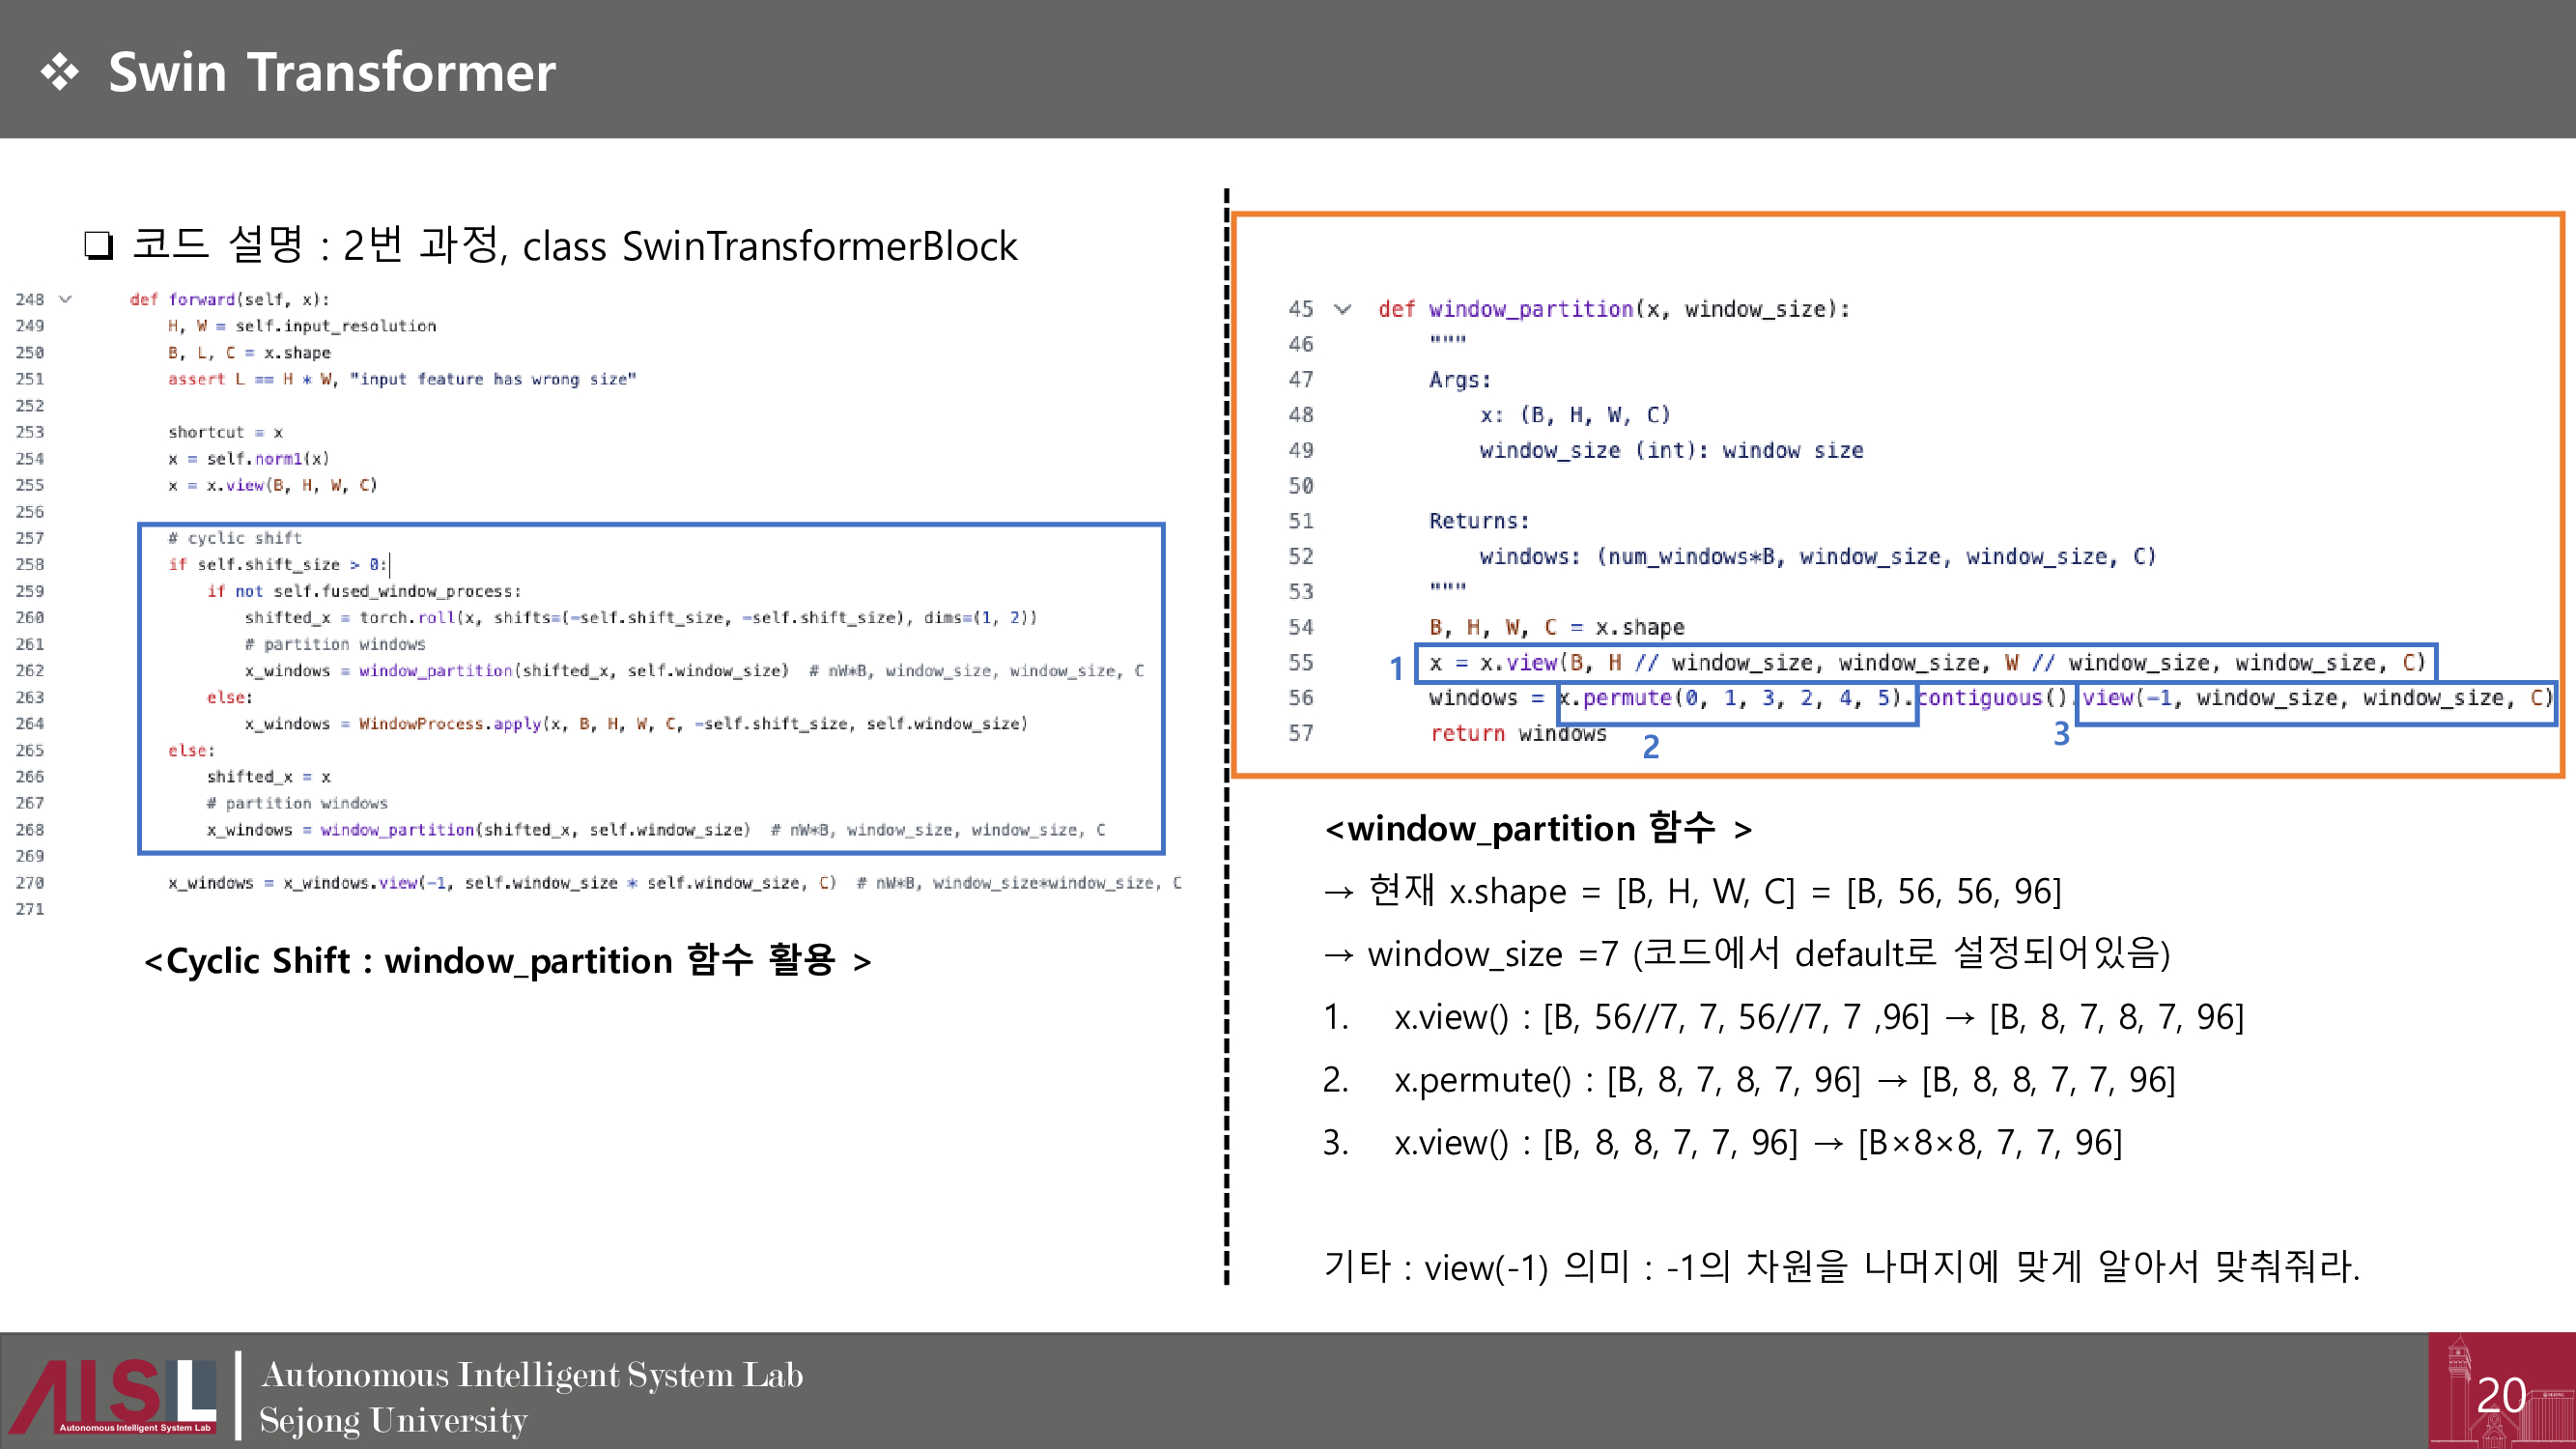This screenshot has width=2576, height=1449.
Task: Collapse the forward function fold chevron at line 248
Action: [x=66, y=299]
